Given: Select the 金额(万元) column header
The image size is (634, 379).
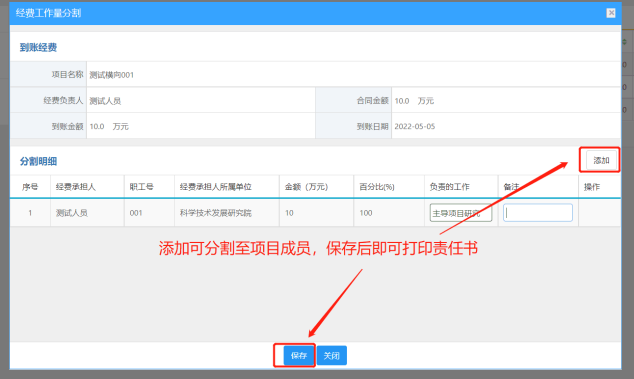Looking at the screenshot, I should pyautogui.click(x=306, y=187).
